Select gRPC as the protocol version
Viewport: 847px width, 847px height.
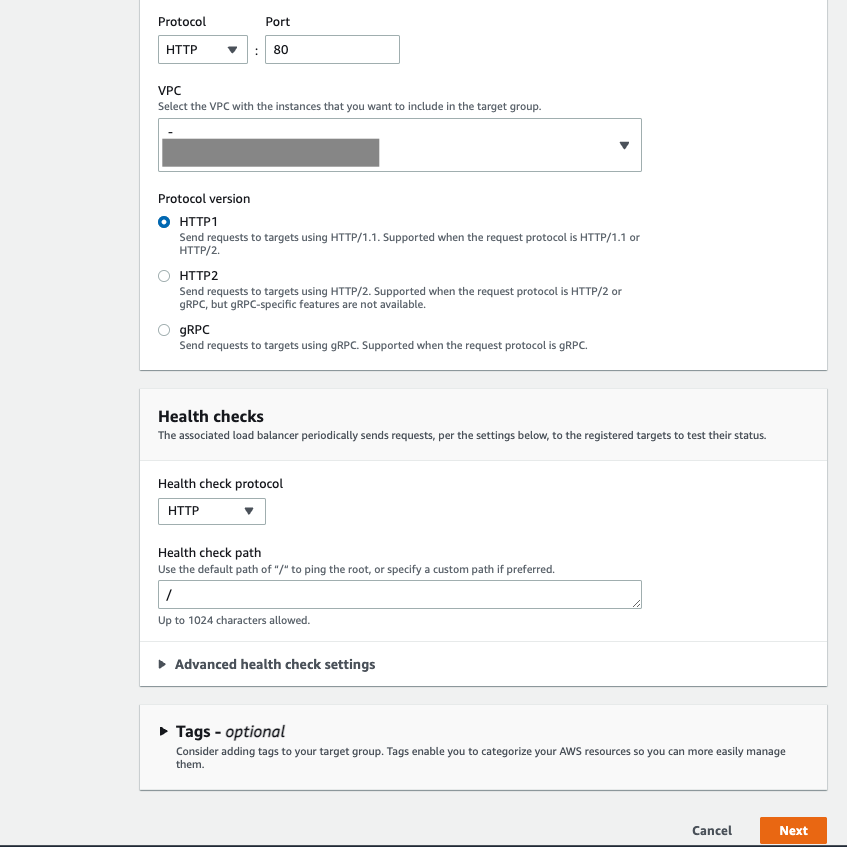164,330
